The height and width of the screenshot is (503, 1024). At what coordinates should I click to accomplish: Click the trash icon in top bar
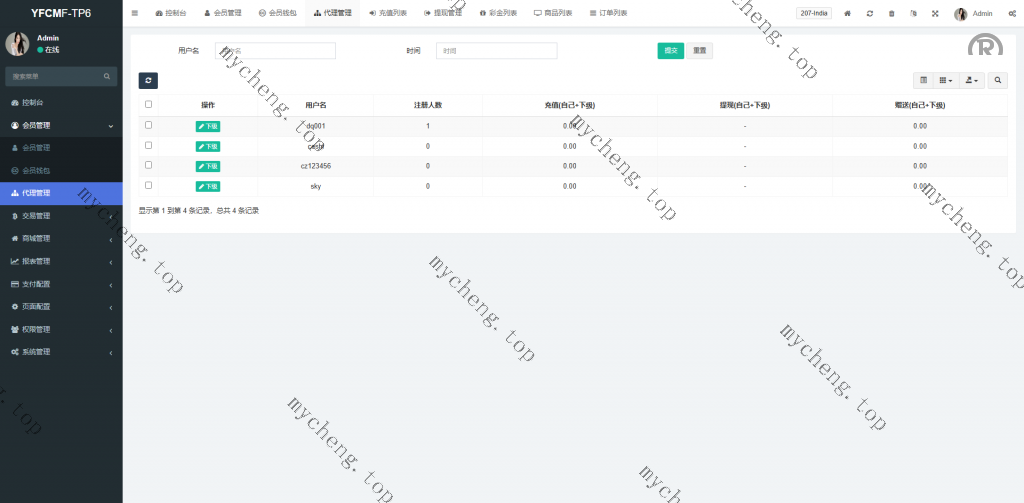pos(892,14)
